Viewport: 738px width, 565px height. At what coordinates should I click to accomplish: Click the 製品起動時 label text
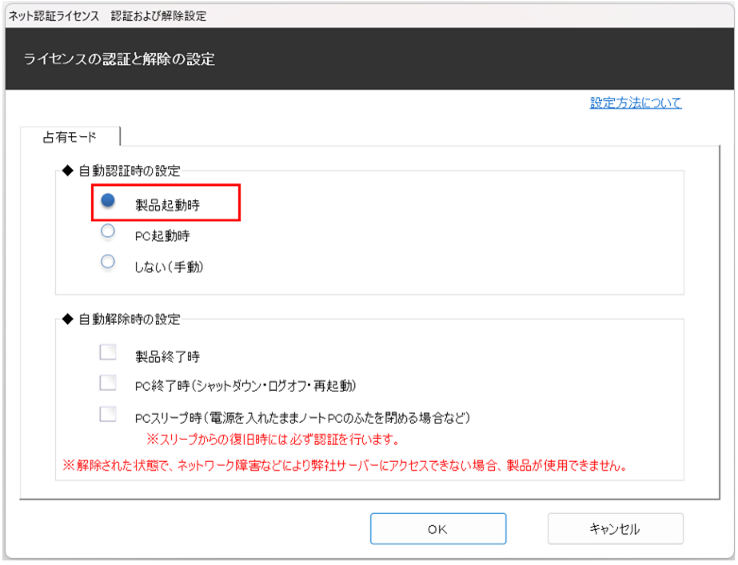tap(166, 204)
